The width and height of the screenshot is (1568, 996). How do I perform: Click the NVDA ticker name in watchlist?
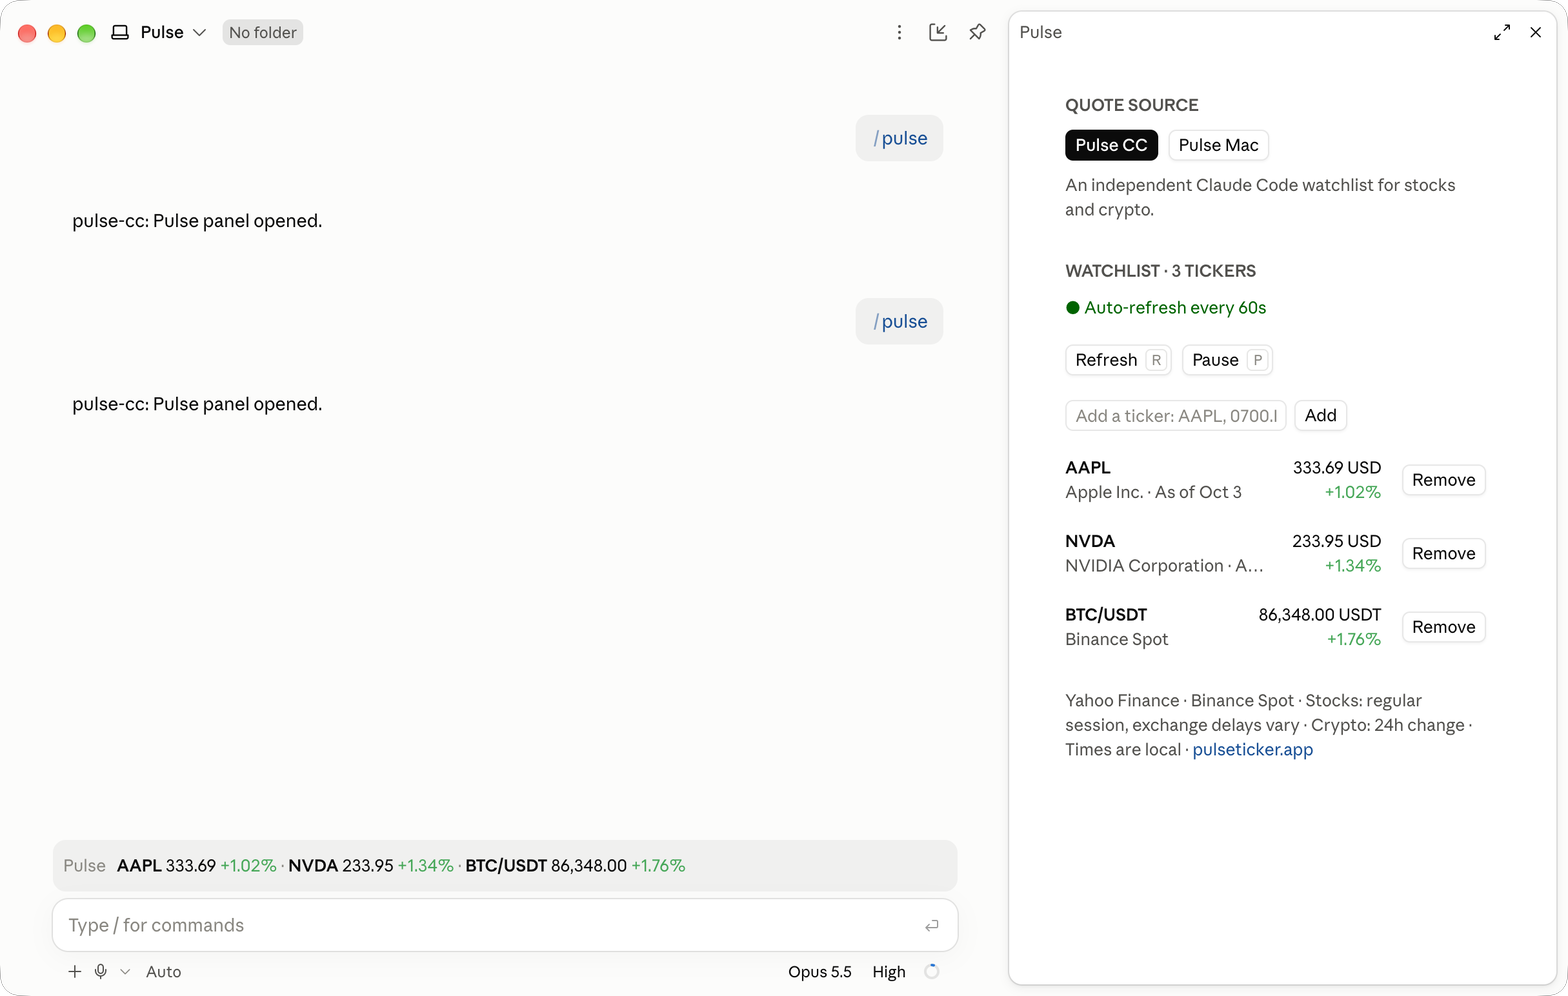(1090, 541)
